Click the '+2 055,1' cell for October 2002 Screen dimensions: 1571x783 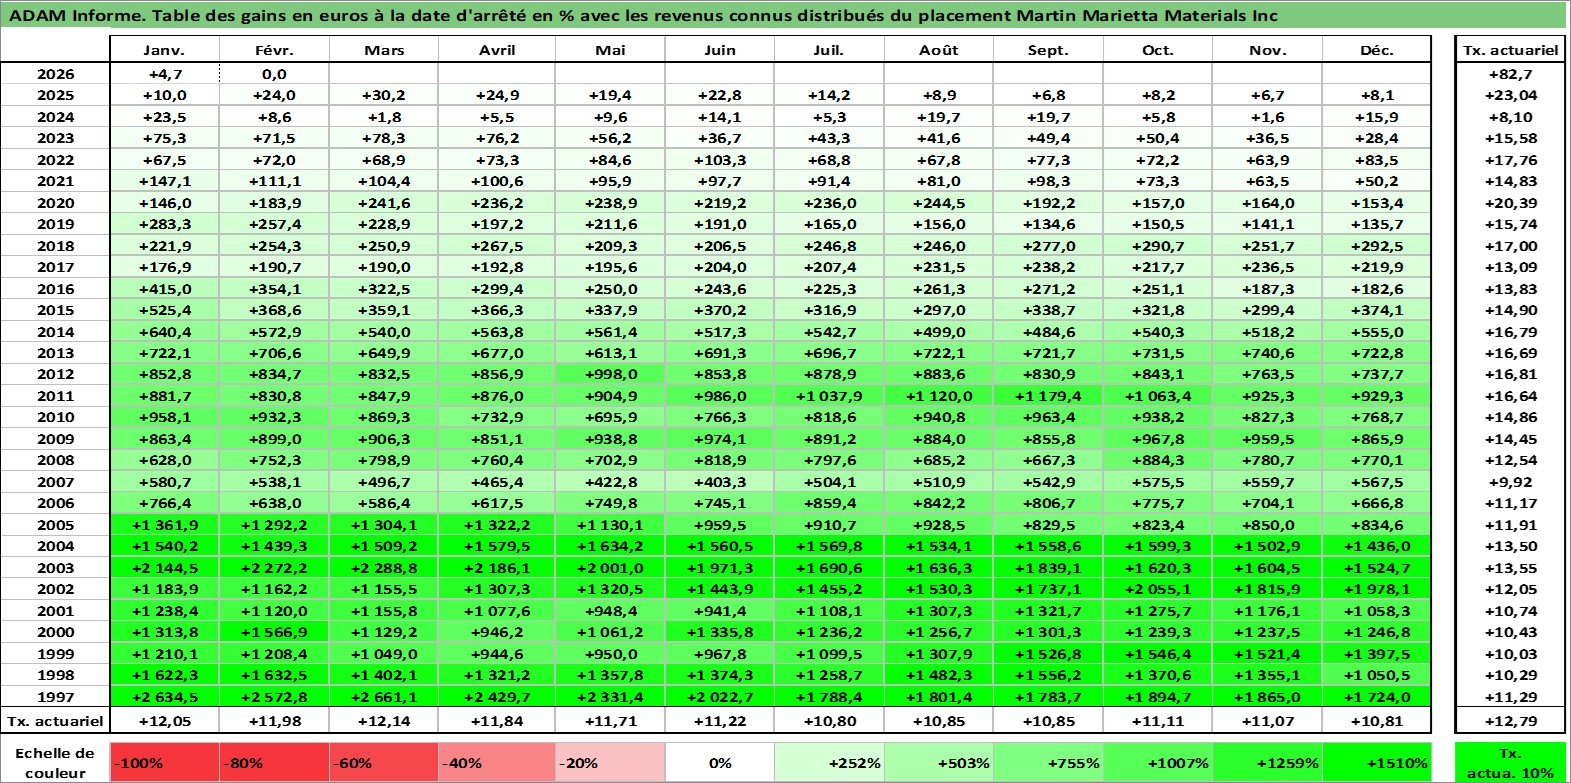tap(1158, 589)
